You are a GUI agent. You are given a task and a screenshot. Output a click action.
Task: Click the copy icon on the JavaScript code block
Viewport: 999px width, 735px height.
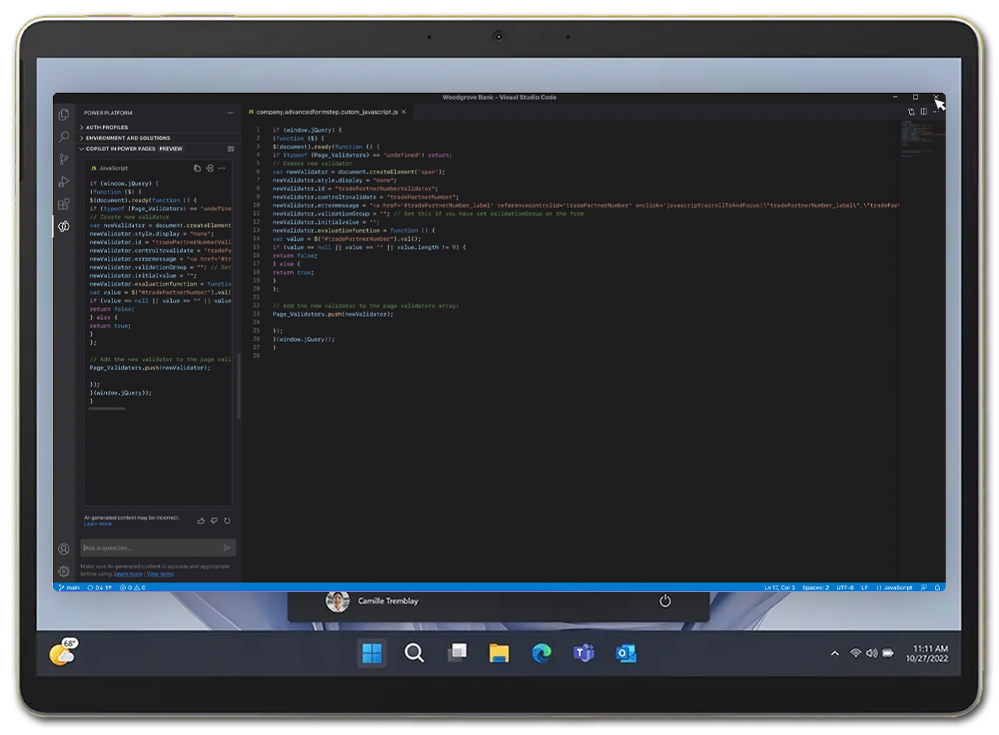(197, 168)
